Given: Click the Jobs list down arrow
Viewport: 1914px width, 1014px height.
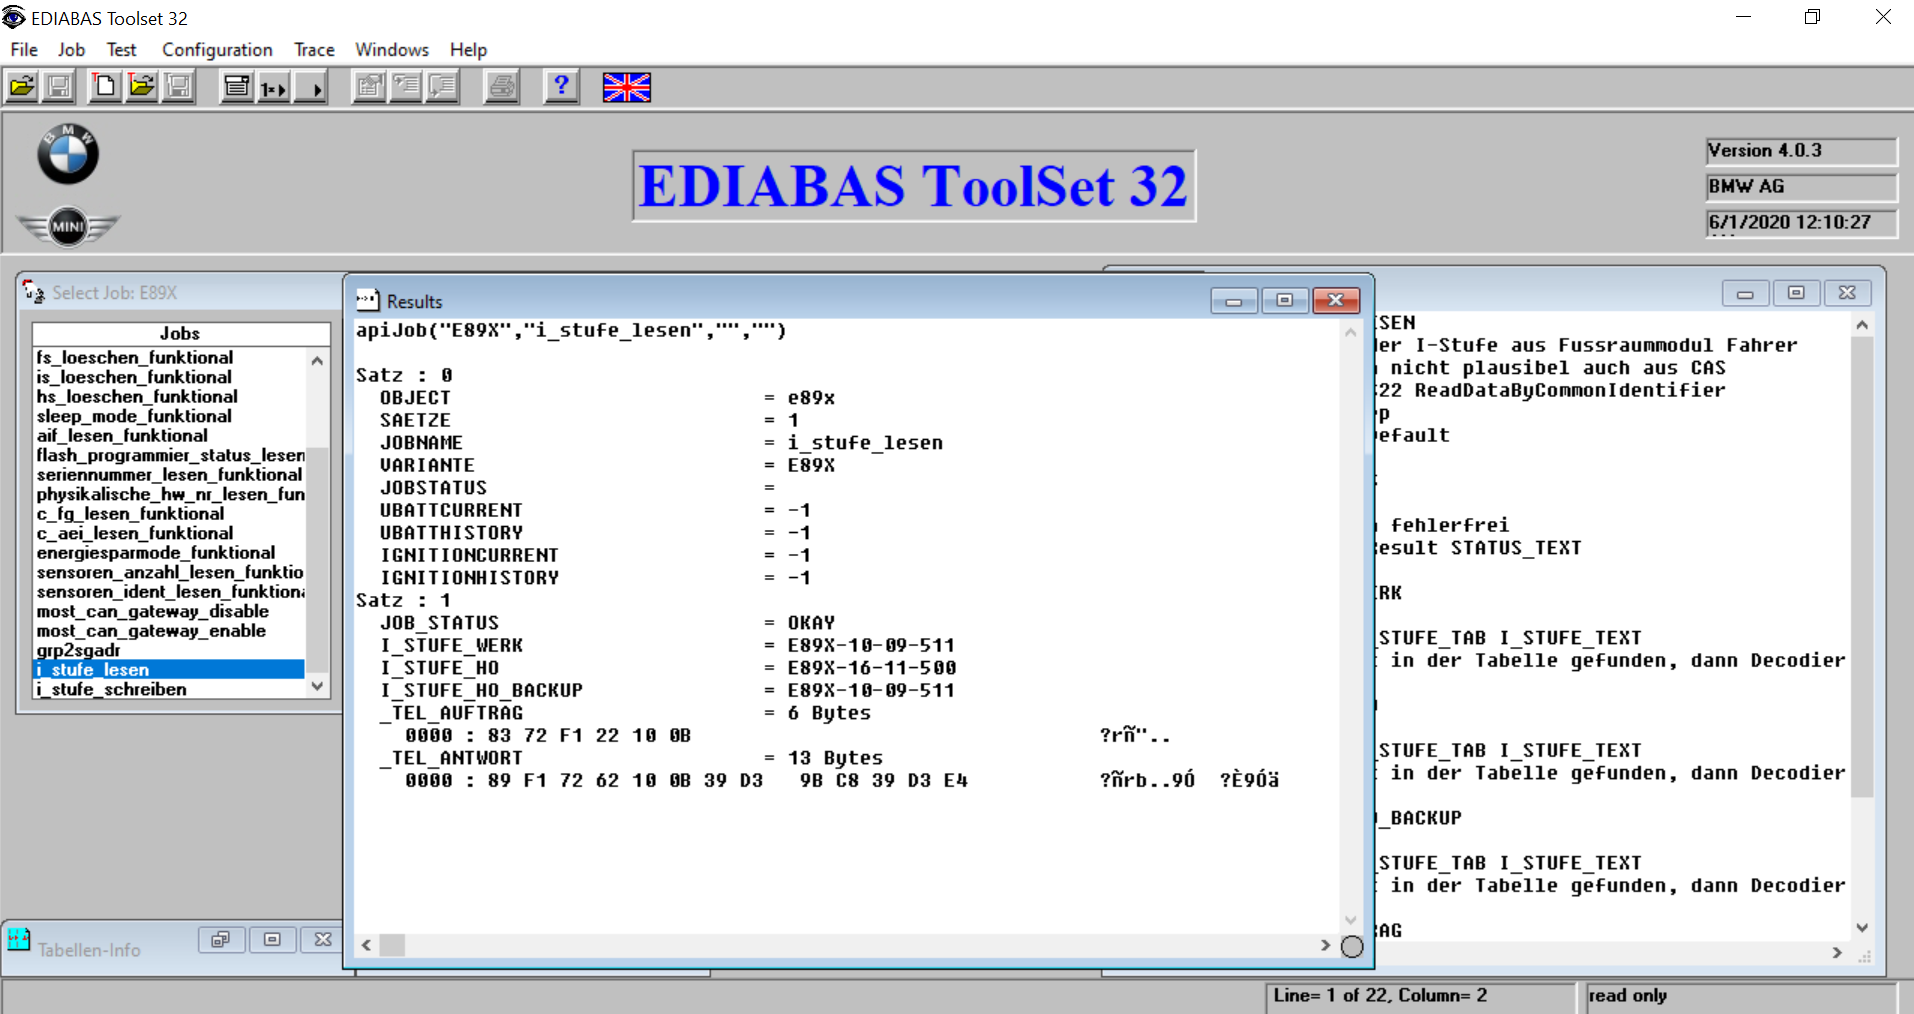Looking at the screenshot, I should pos(318,686).
